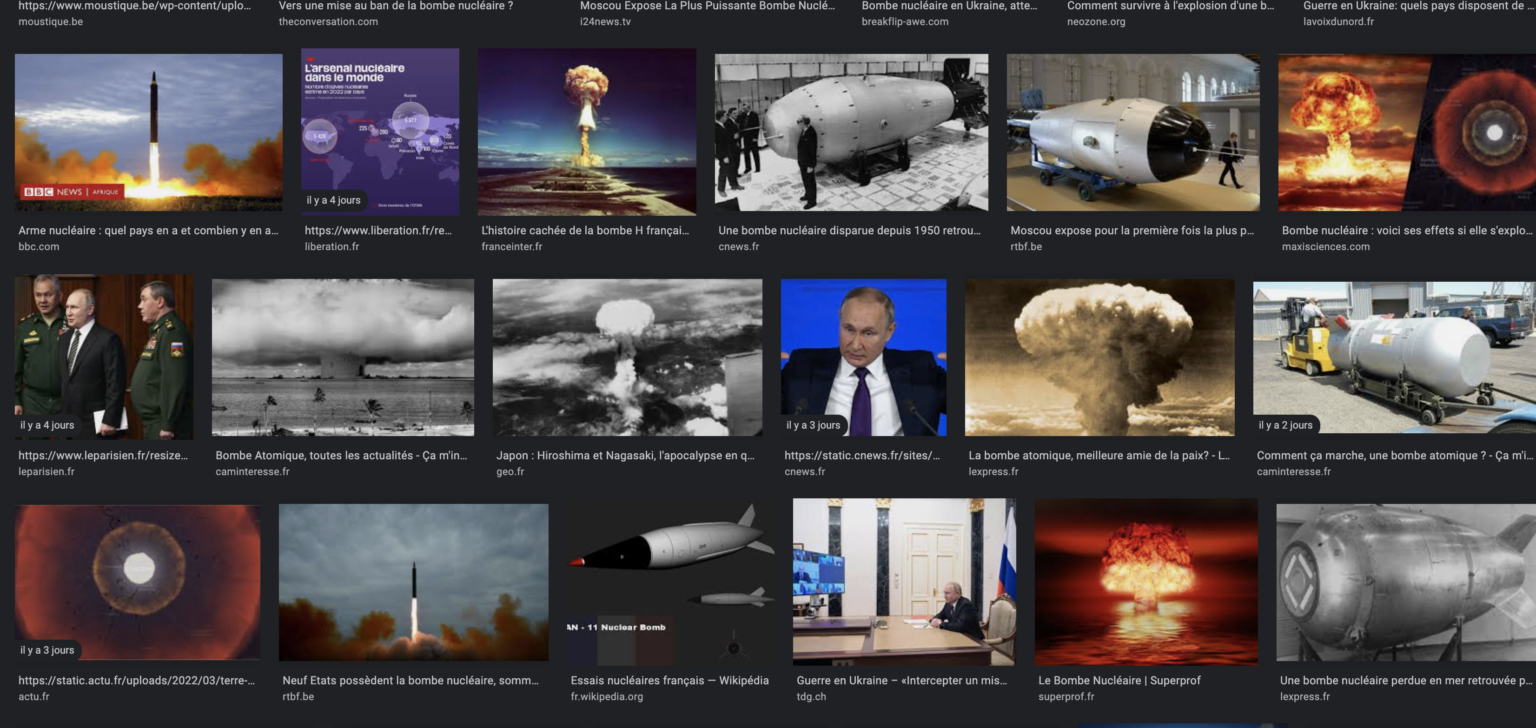Click the 'Arme nucléaire : quel pays' title link
This screenshot has height=728, width=1536.
coord(148,231)
